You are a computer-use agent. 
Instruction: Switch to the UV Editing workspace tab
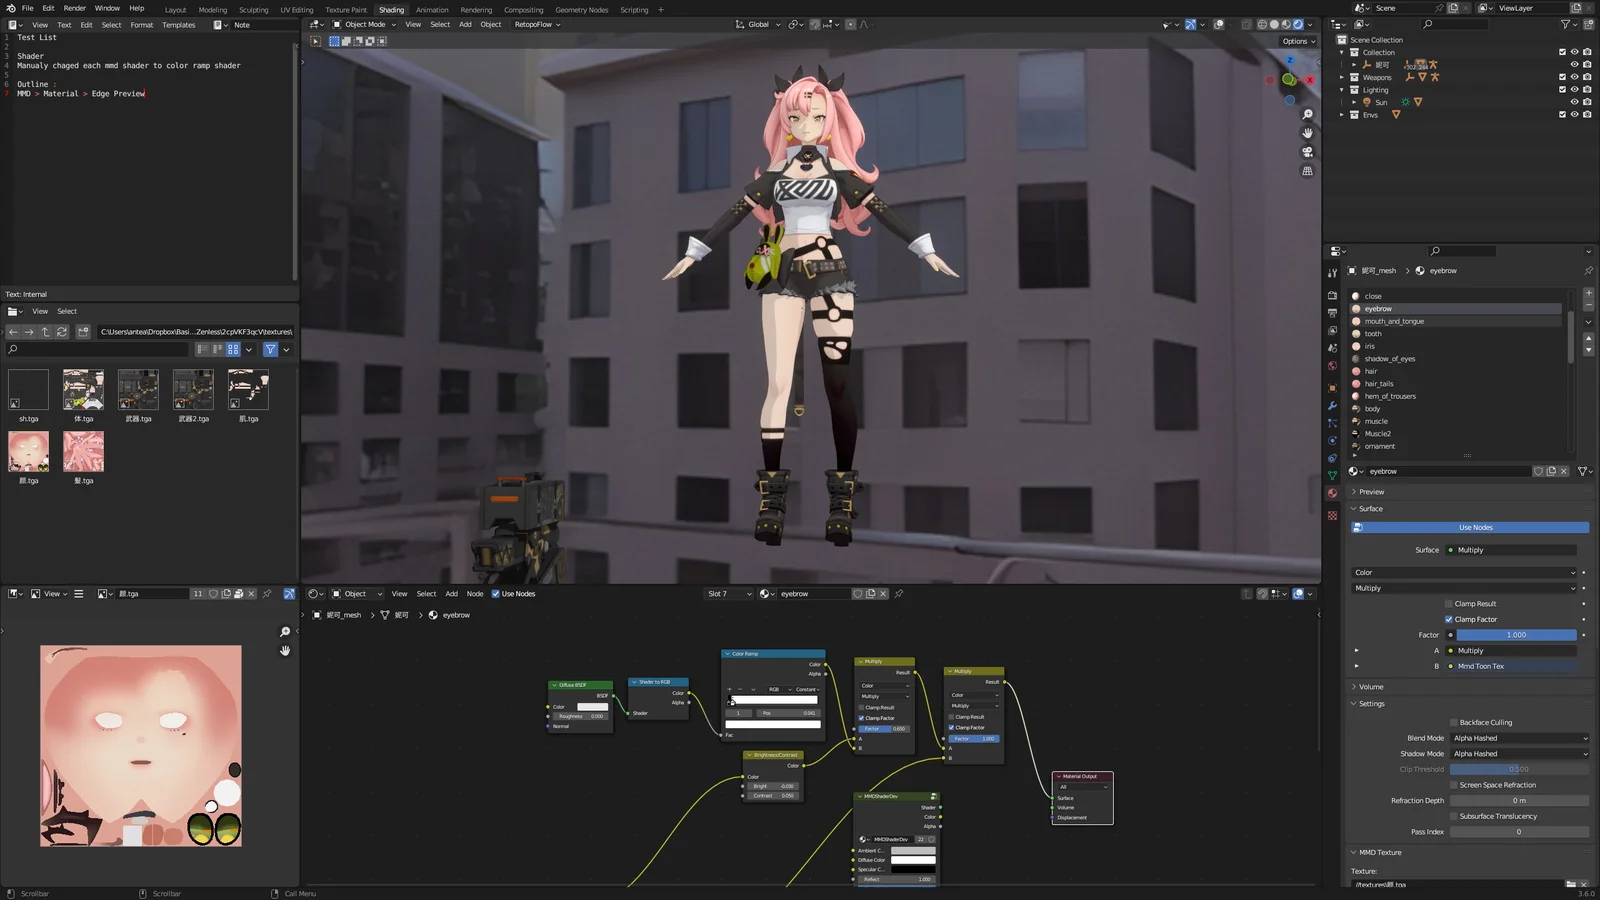coord(295,9)
